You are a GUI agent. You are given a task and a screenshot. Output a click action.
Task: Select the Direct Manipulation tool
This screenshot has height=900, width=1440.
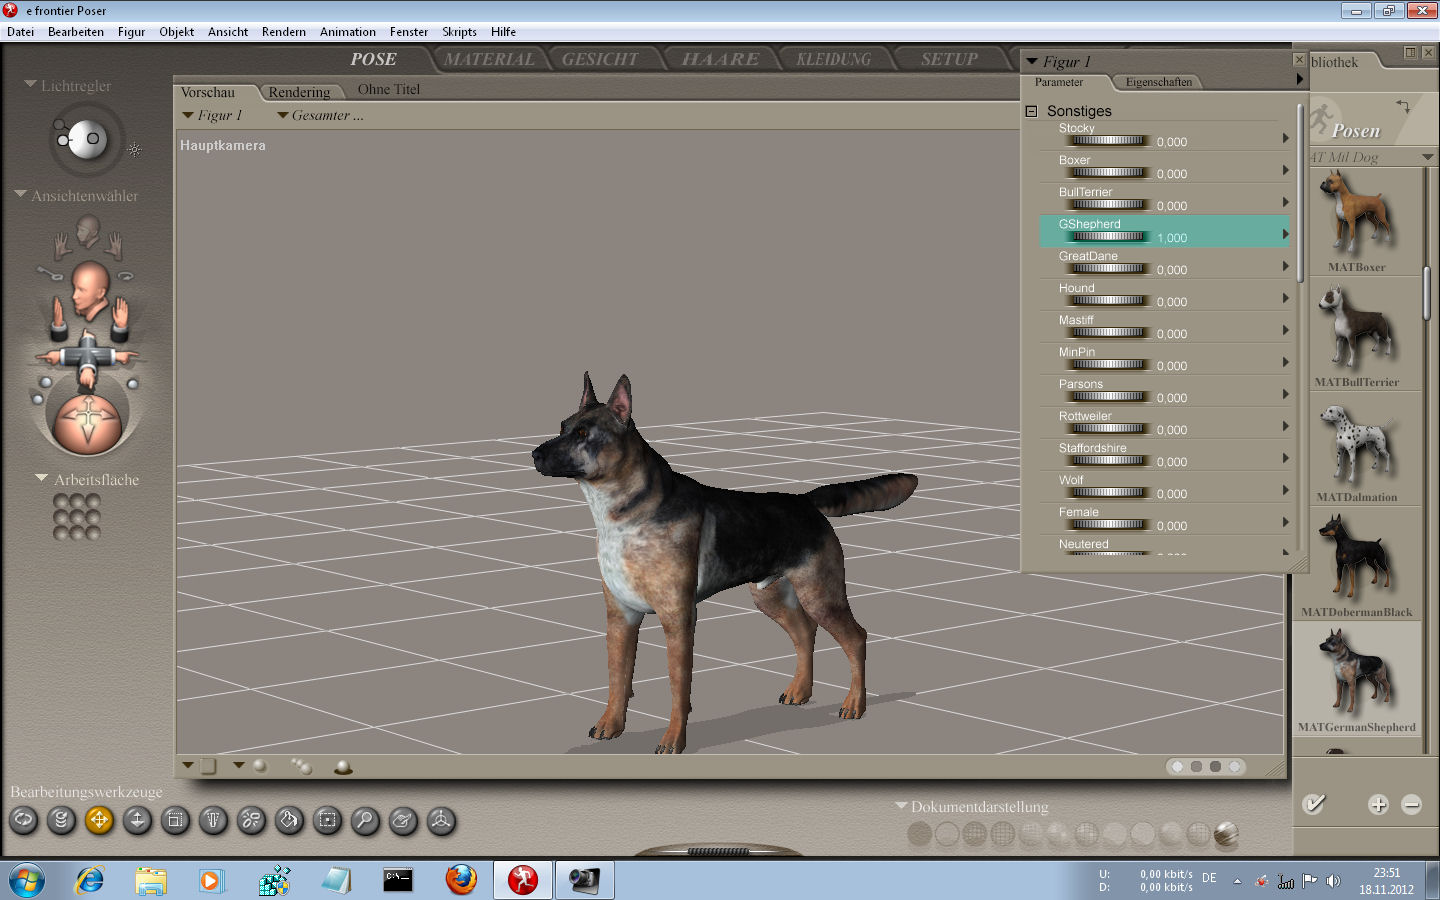click(441, 821)
